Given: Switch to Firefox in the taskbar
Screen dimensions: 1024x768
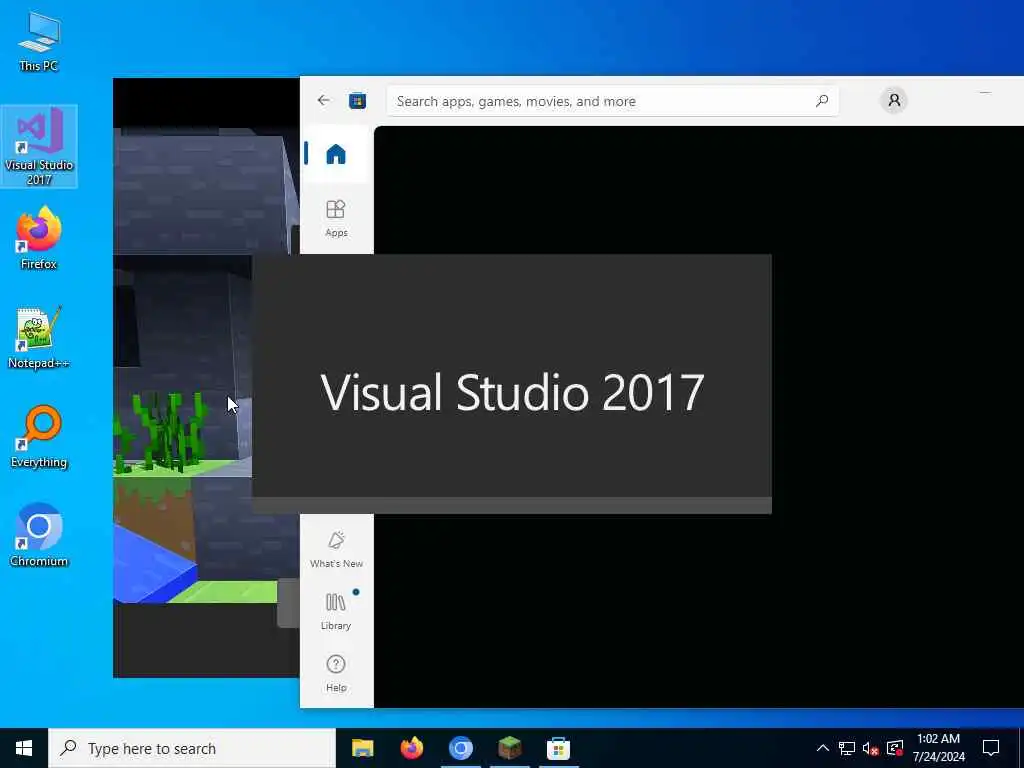Looking at the screenshot, I should pyautogui.click(x=411, y=748).
